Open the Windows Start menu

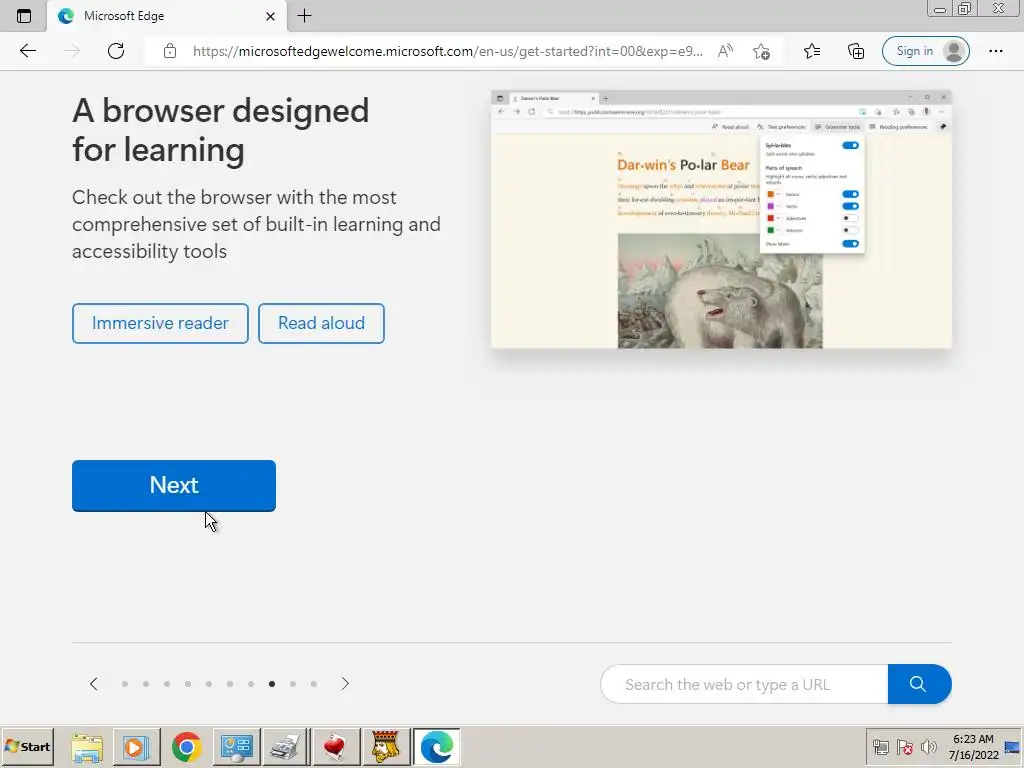point(27,746)
